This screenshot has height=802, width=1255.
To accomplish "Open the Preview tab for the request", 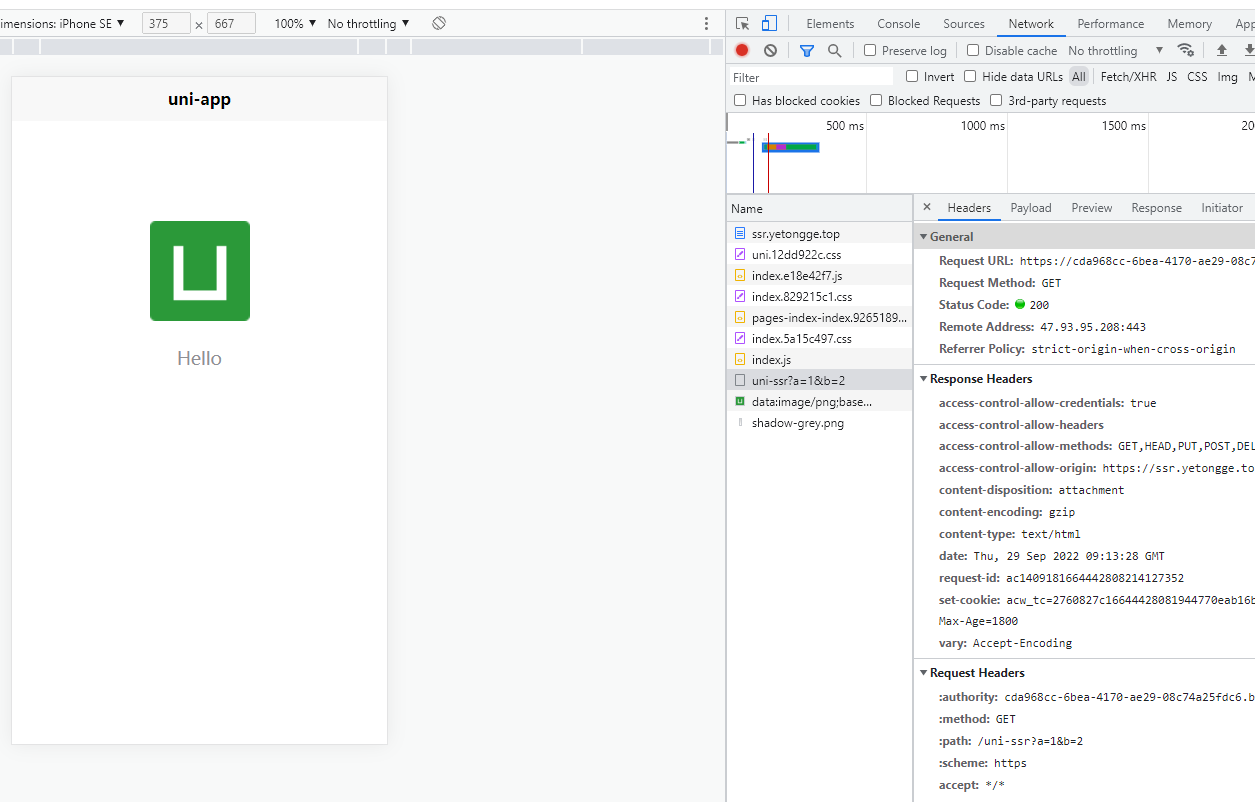I will pos(1091,208).
